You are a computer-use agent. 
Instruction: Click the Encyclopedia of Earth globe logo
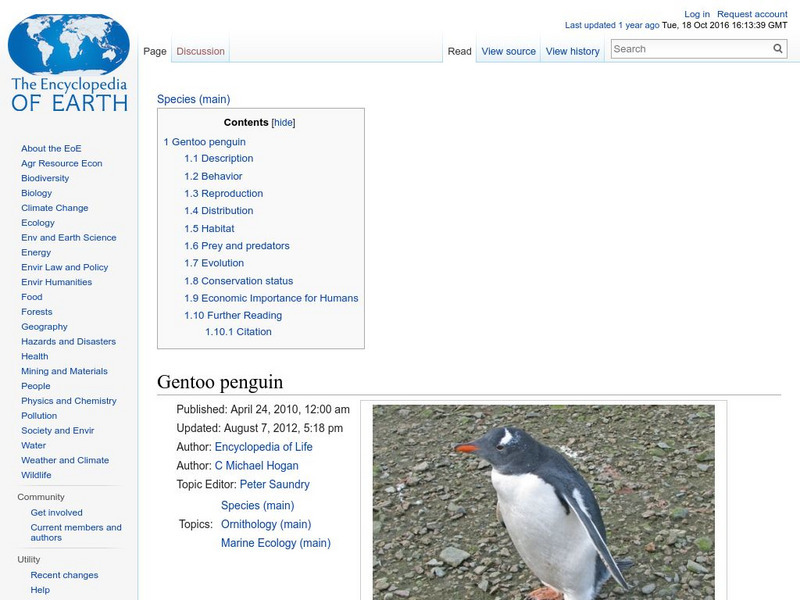[70, 40]
